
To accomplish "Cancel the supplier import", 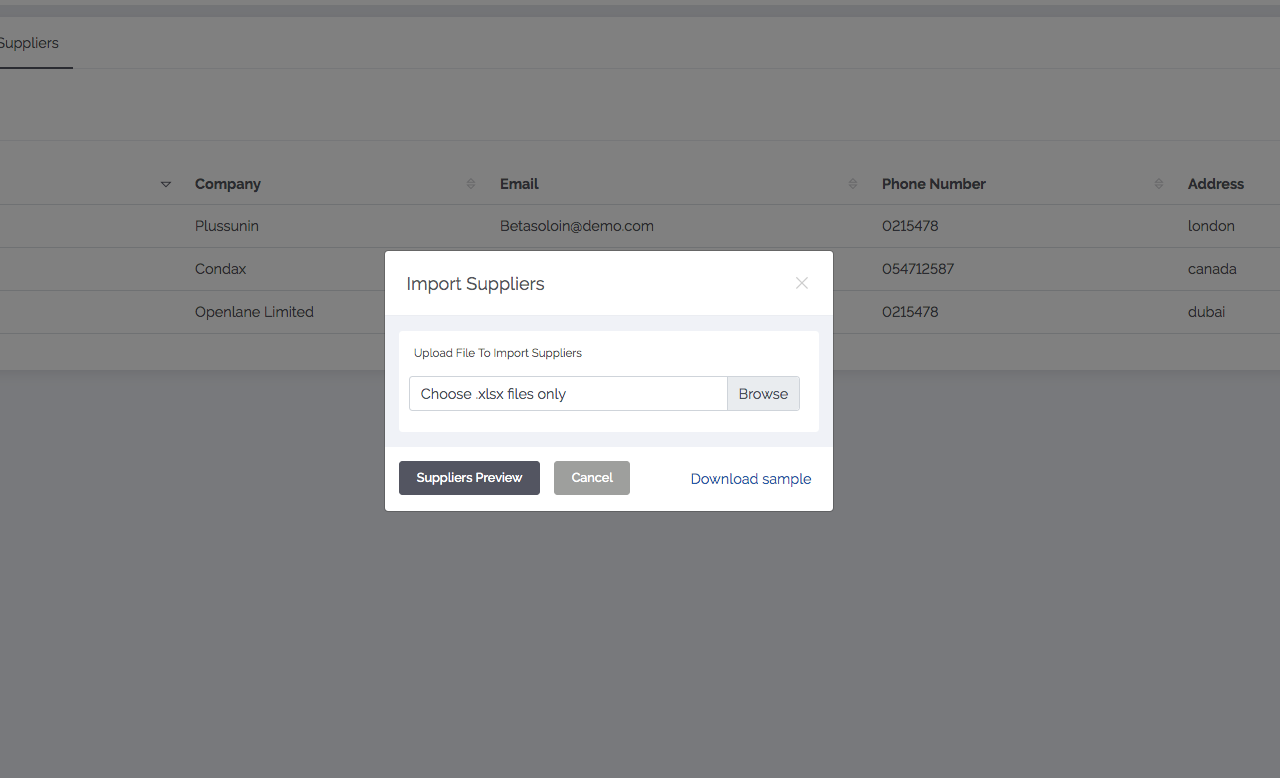I will click(591, 478).
